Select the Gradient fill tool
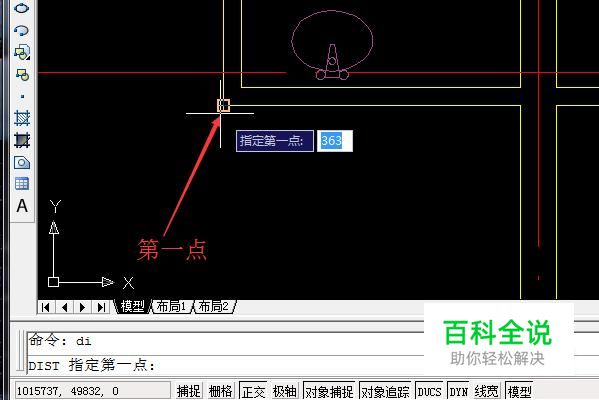 22,140
